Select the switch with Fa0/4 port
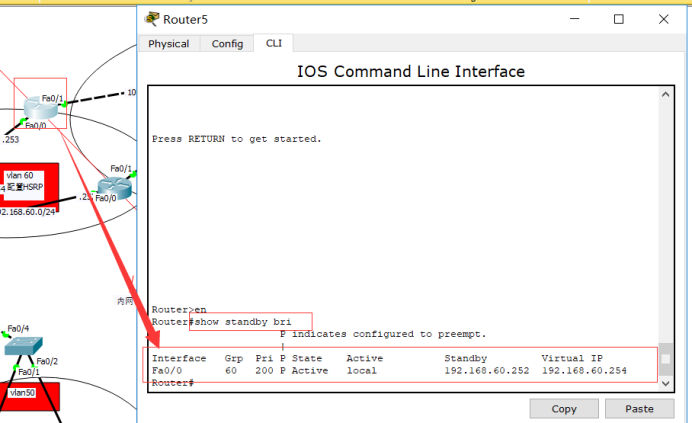 point(23,346)
